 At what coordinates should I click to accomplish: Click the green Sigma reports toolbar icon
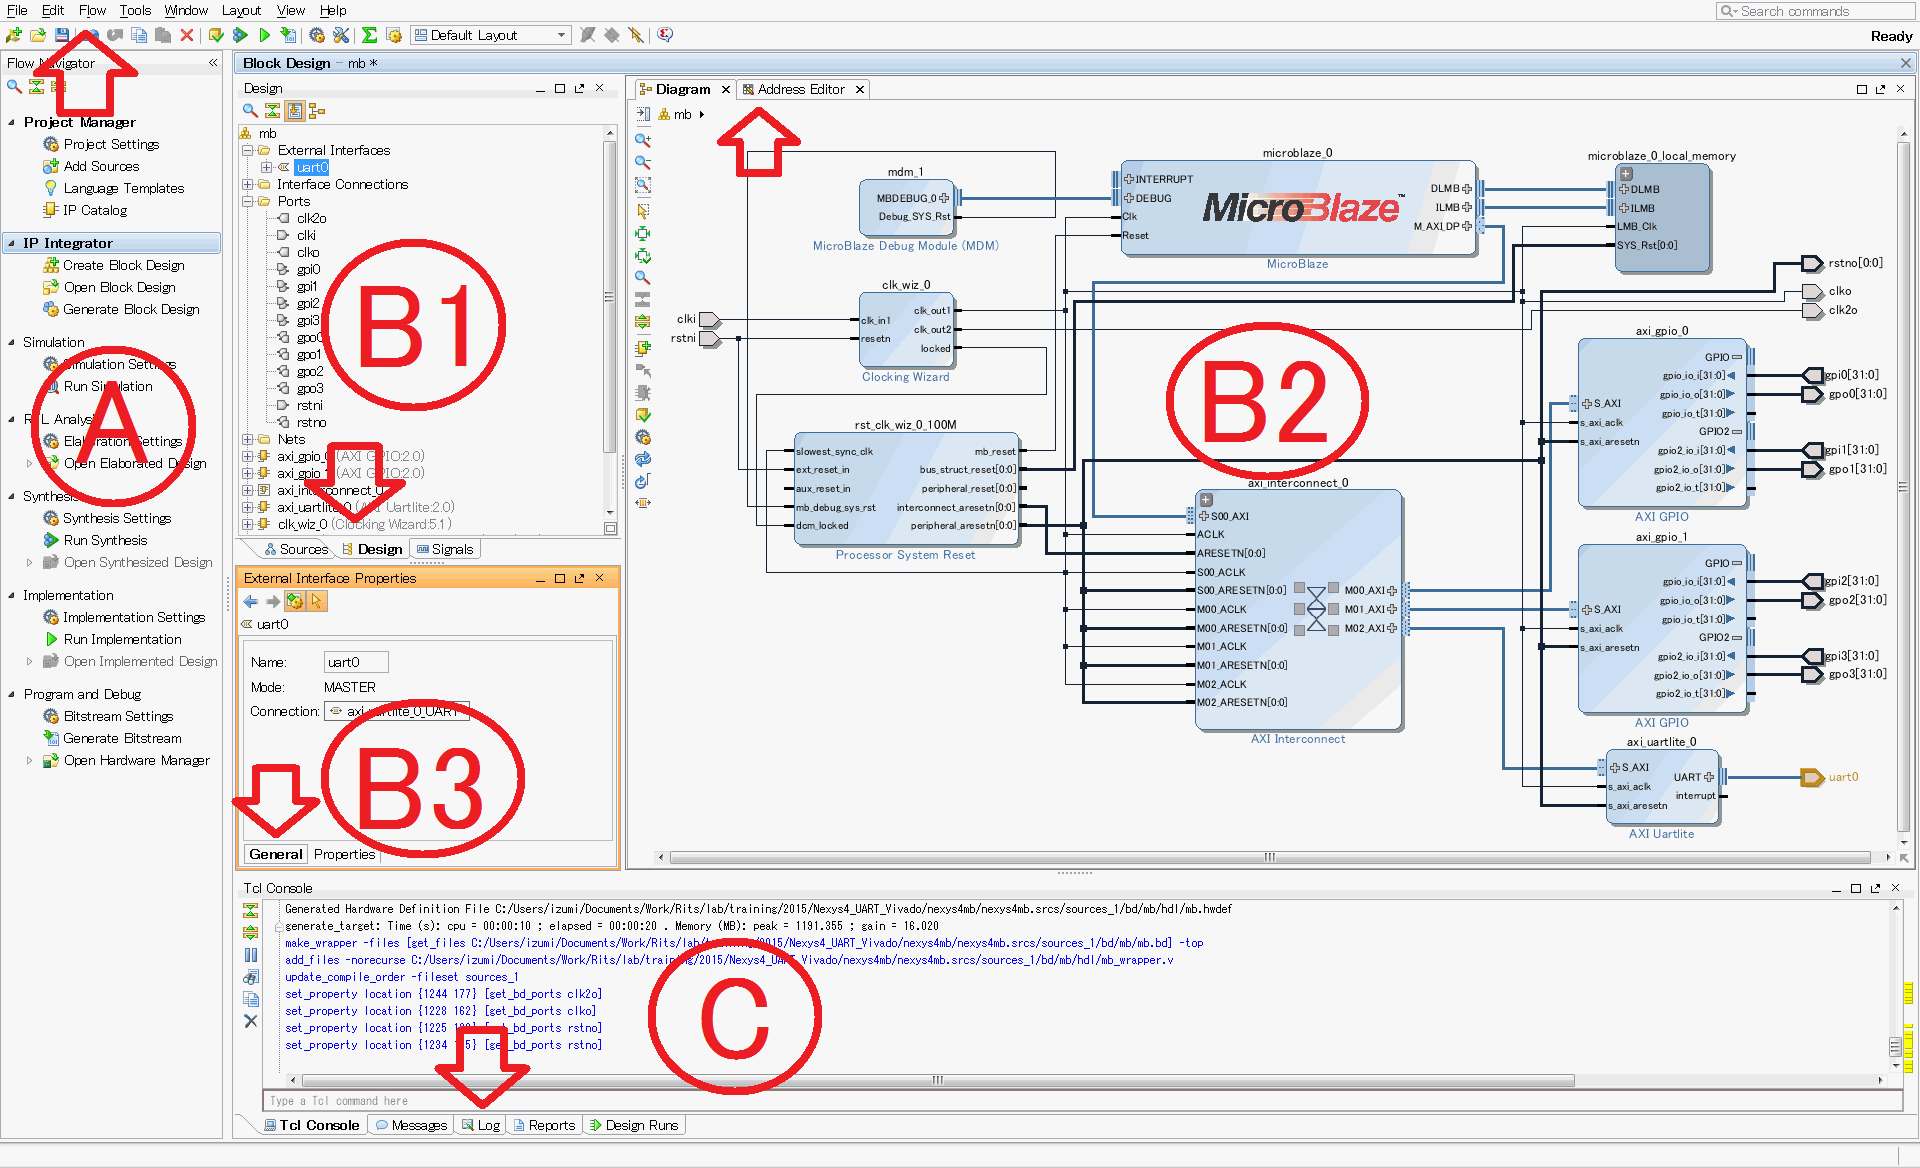[x=369, y=35]
